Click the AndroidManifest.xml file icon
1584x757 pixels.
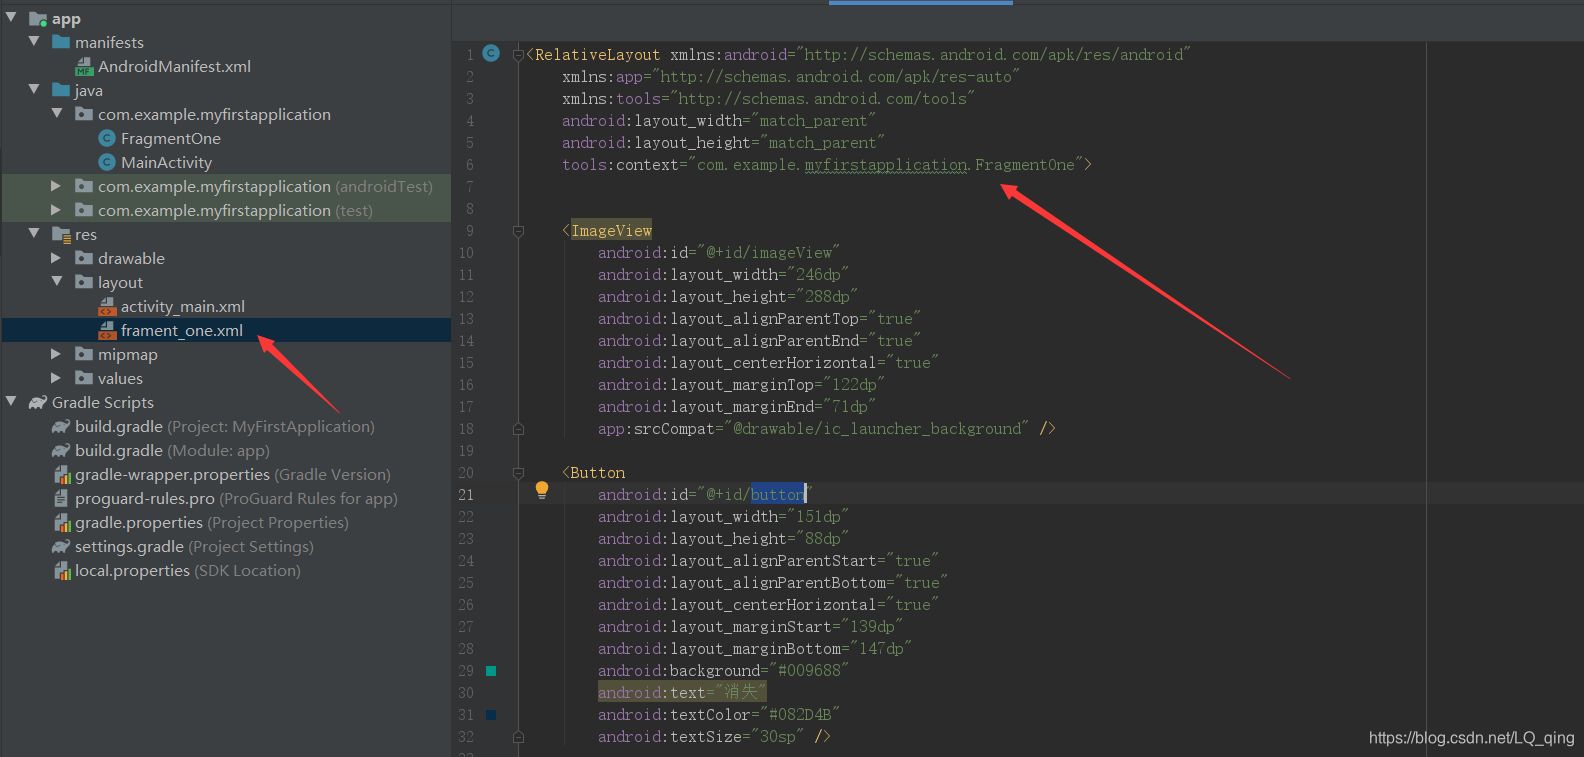[84, 66]
